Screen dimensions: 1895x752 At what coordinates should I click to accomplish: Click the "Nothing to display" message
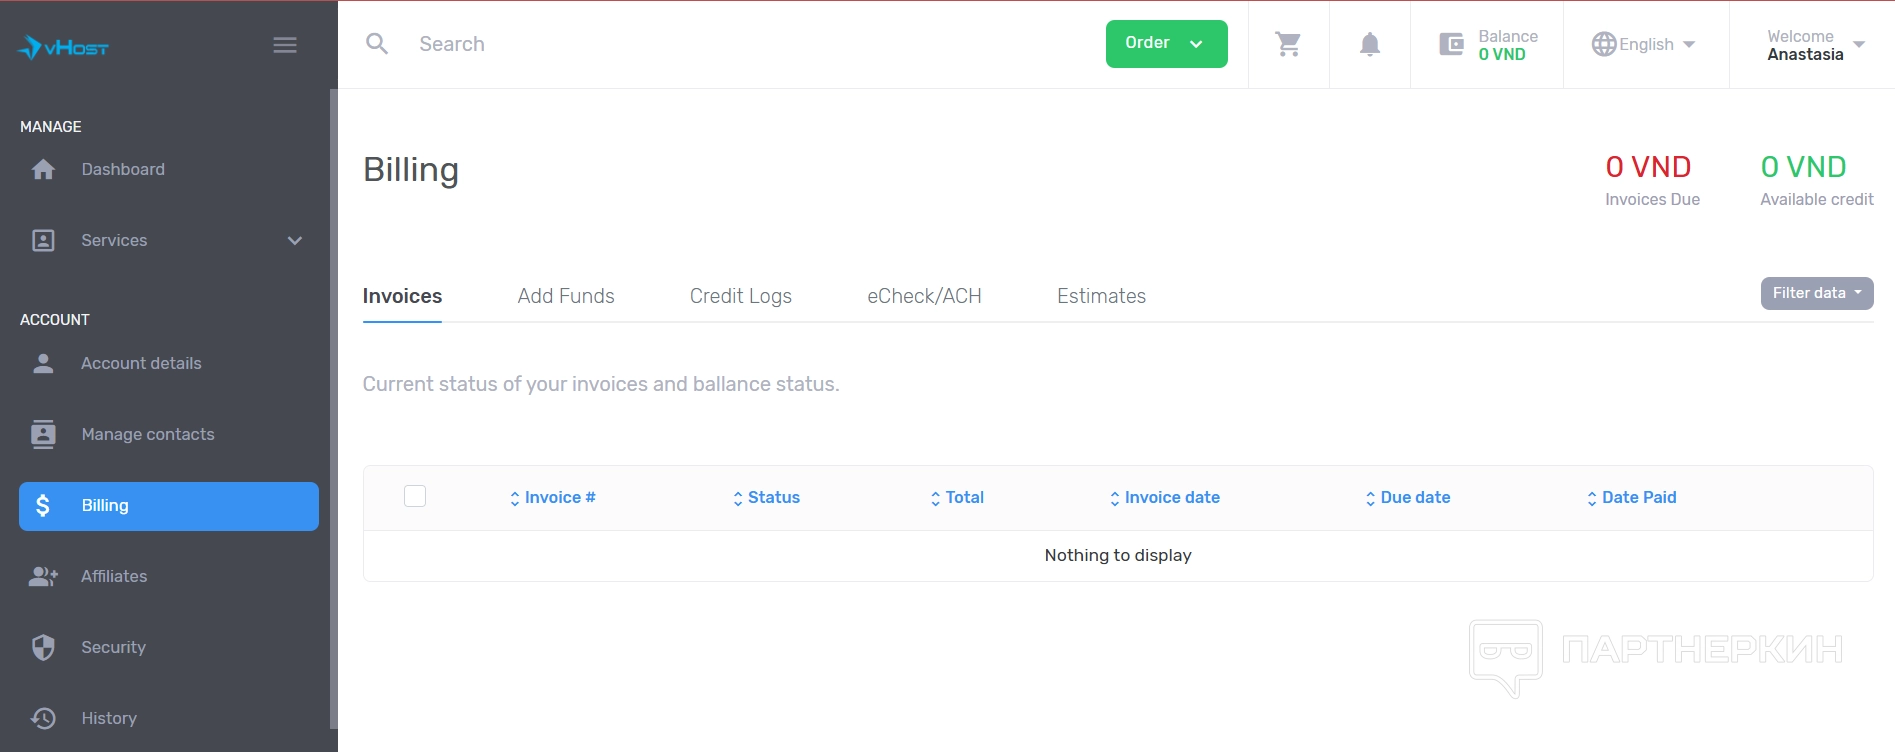(1118, 556)
